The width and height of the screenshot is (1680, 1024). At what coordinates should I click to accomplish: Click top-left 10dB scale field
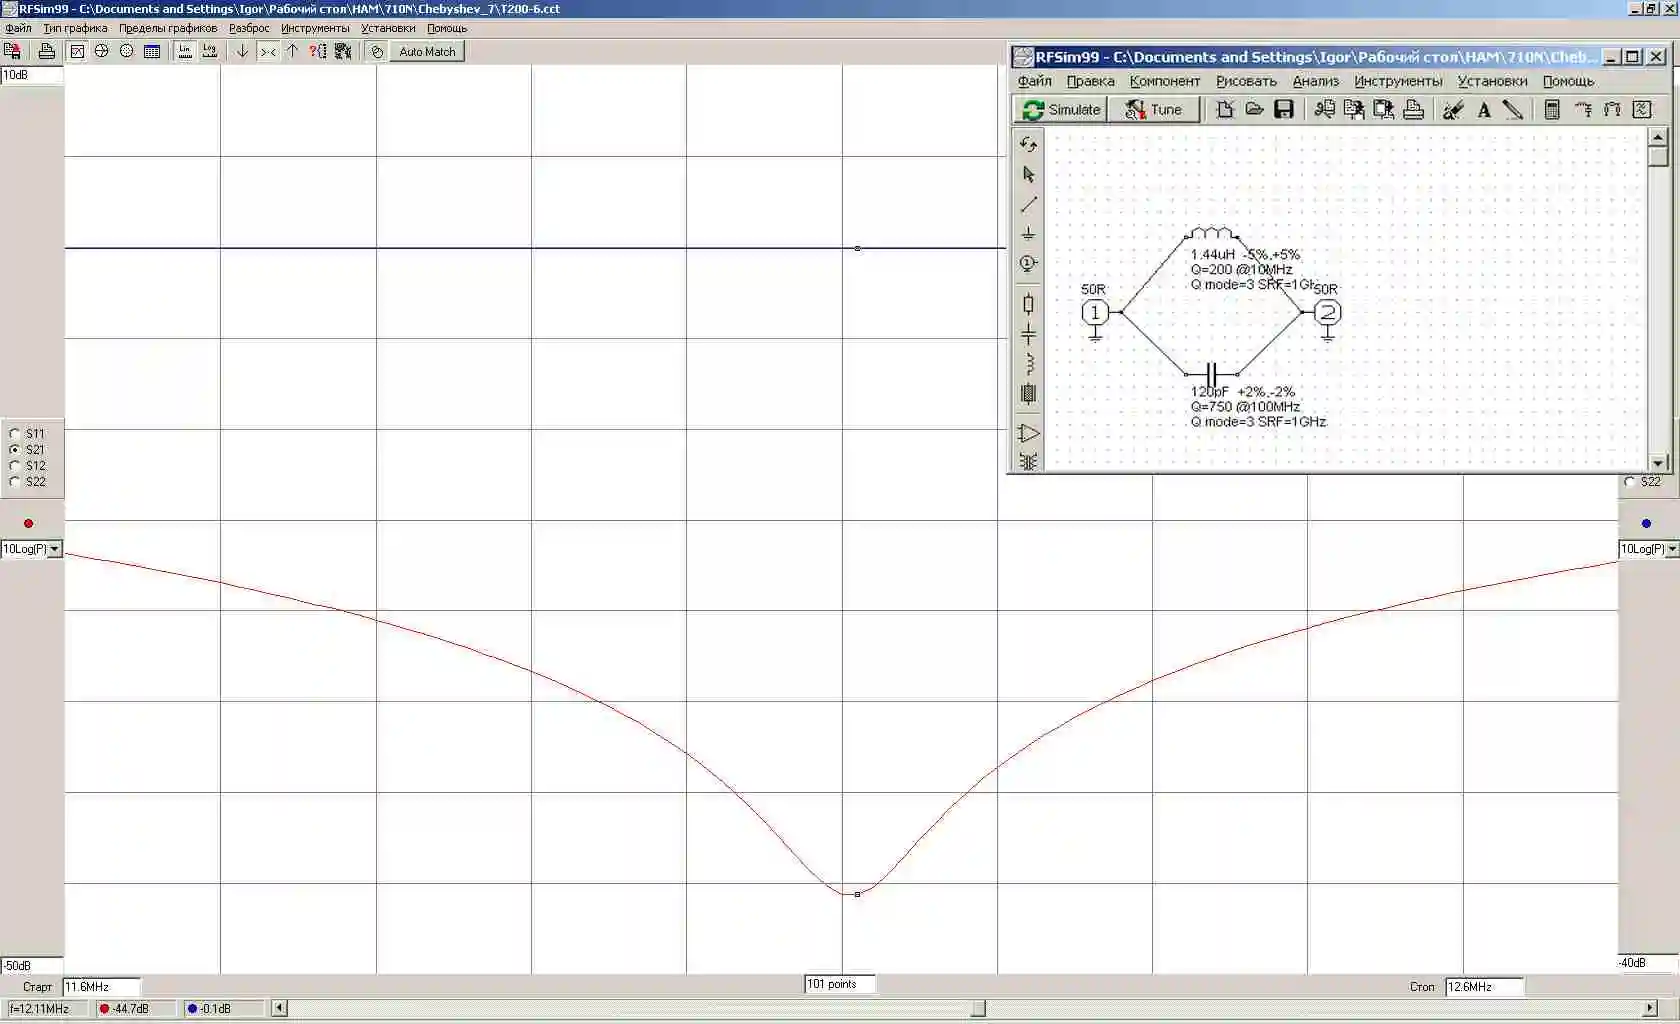tap(32, 75)
